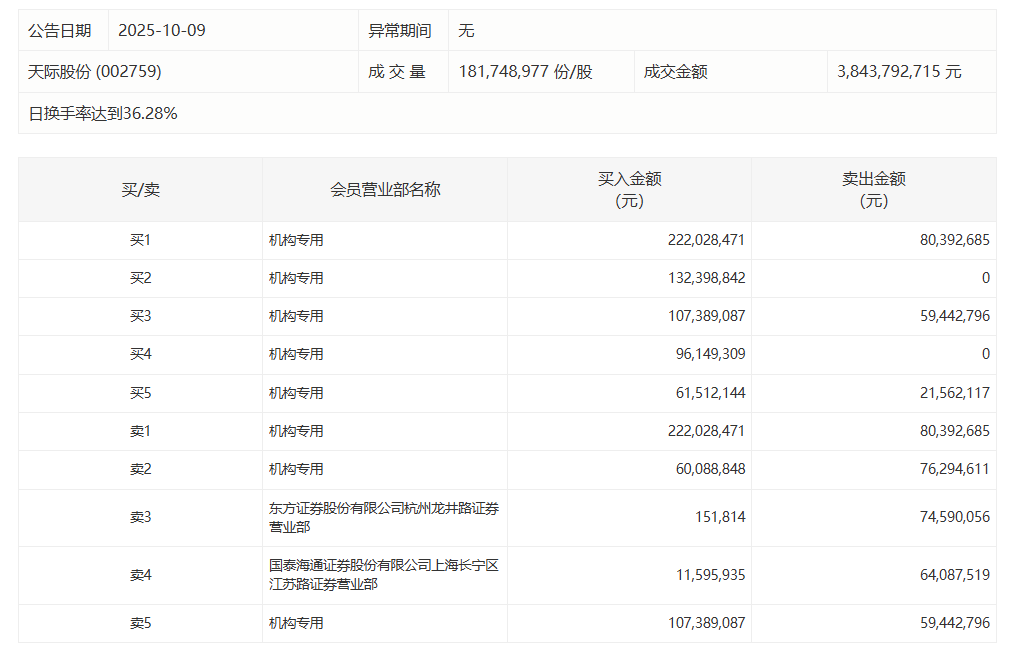Click buy amount 132,398,842 in 买2 row
1013x659 pixels.
[x=706, y=278]
